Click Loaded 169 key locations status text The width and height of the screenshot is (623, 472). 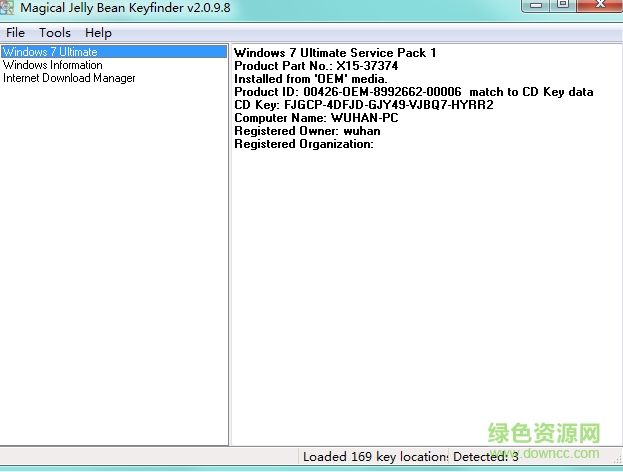point(375,457)
